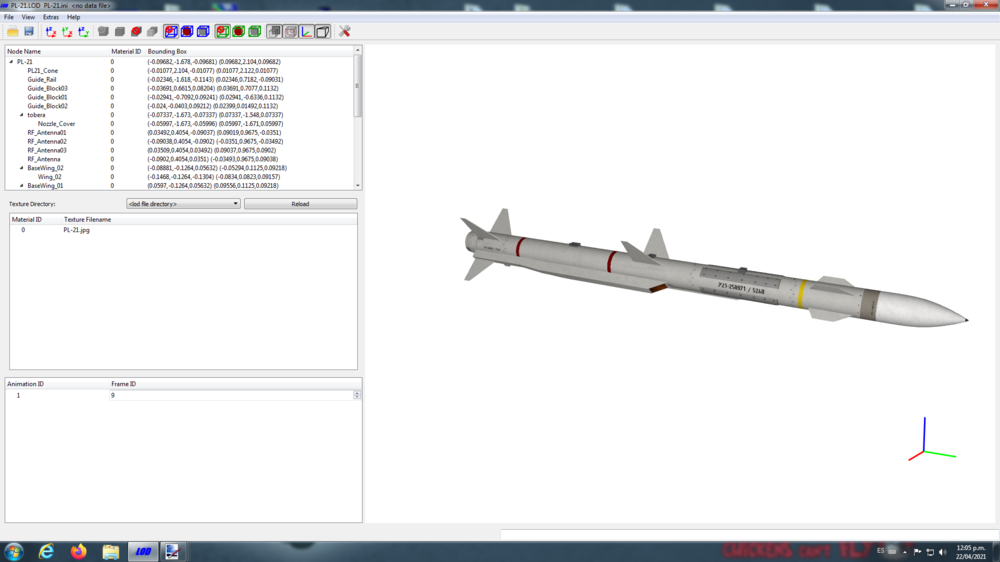This screenshot has width=1000, height=562.
Task: Click the gray cube with red prohibition icon
Action: 136,31
